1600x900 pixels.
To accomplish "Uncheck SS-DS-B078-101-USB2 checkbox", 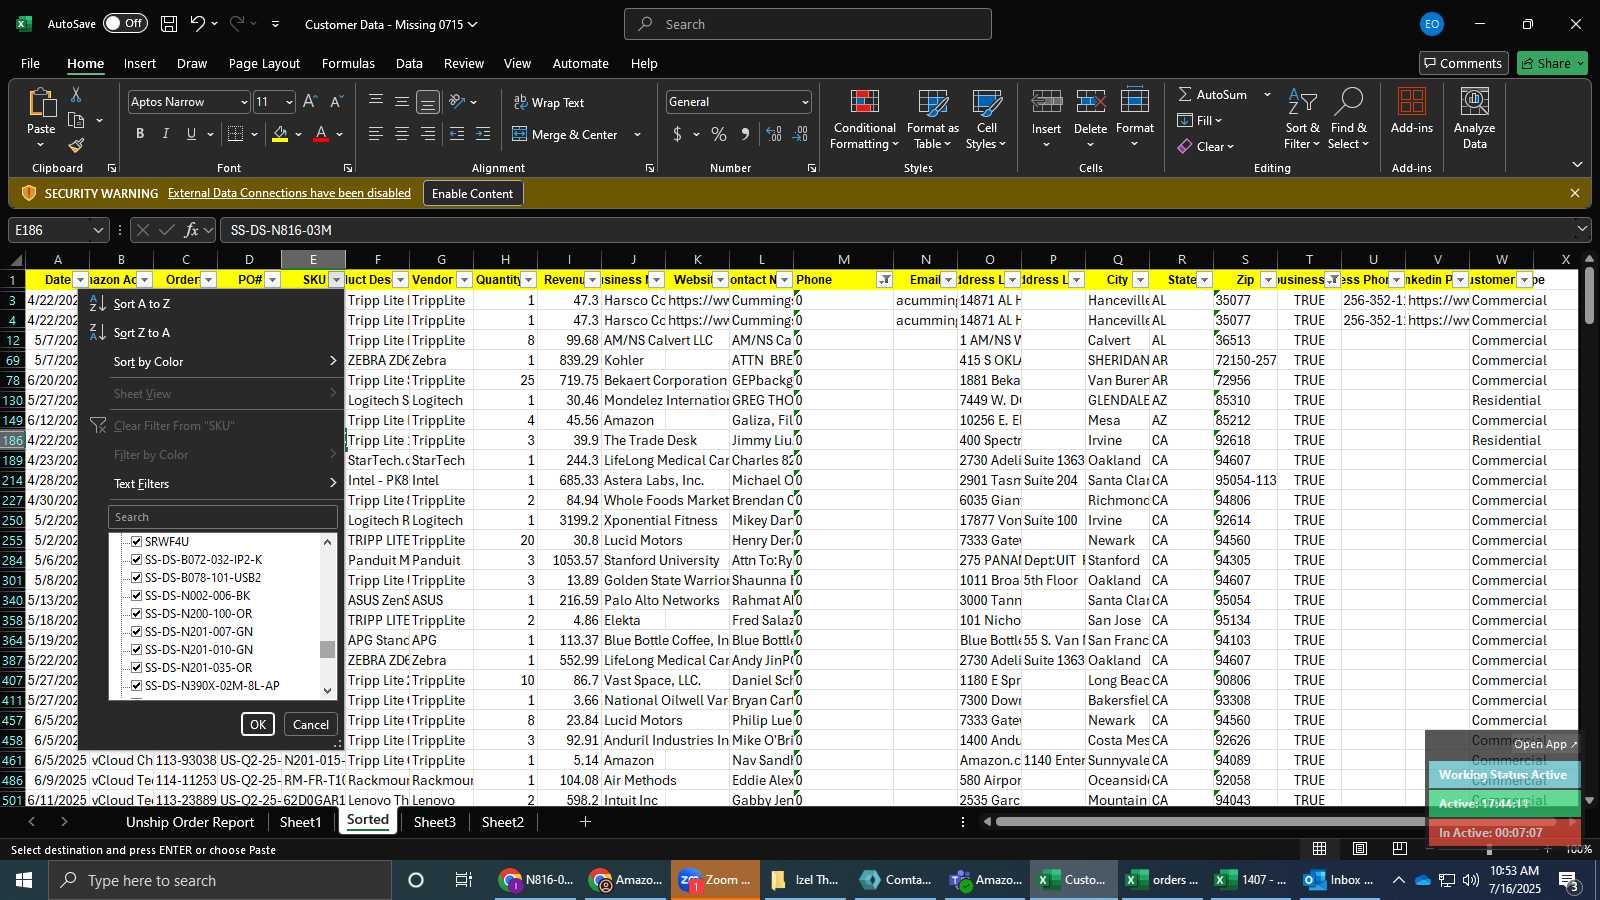I will point(137,577).
